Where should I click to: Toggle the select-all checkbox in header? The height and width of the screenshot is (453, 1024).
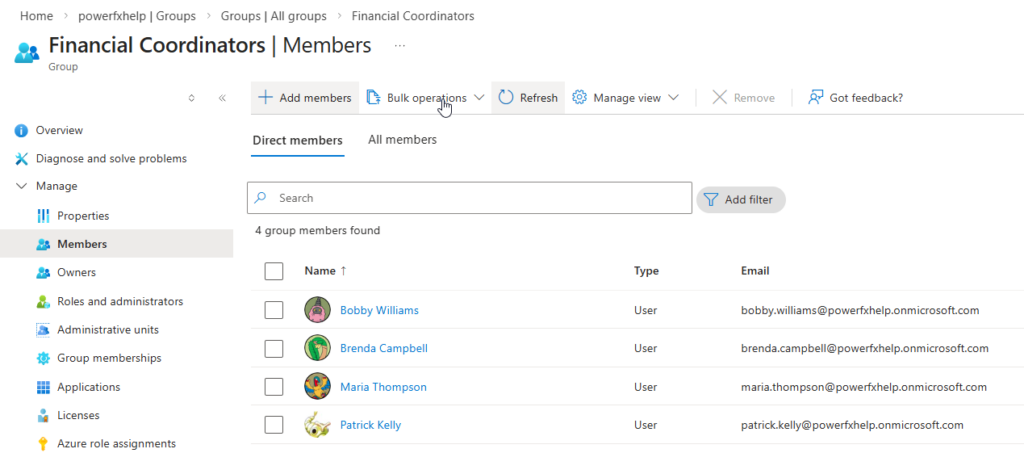[274, 271]
